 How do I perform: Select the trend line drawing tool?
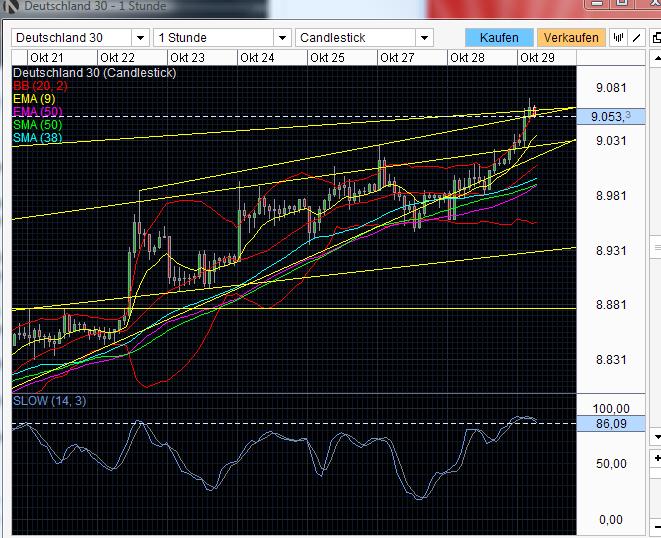pos(637,38)
